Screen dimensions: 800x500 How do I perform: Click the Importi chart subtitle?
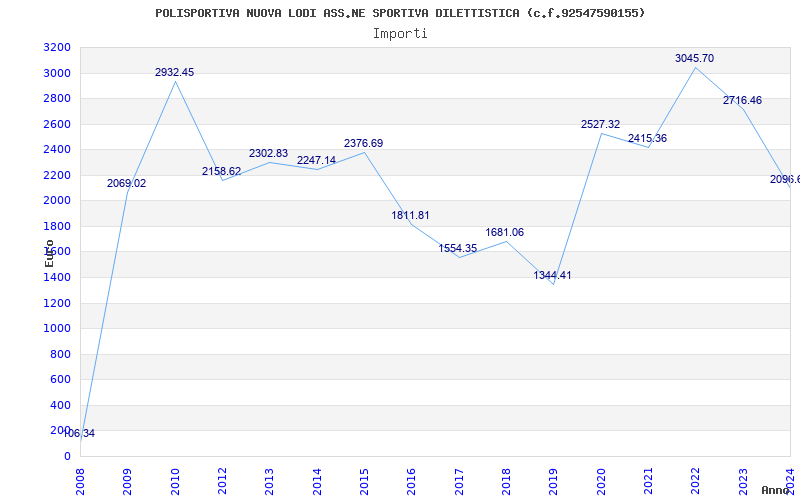(x=400, y=34)
